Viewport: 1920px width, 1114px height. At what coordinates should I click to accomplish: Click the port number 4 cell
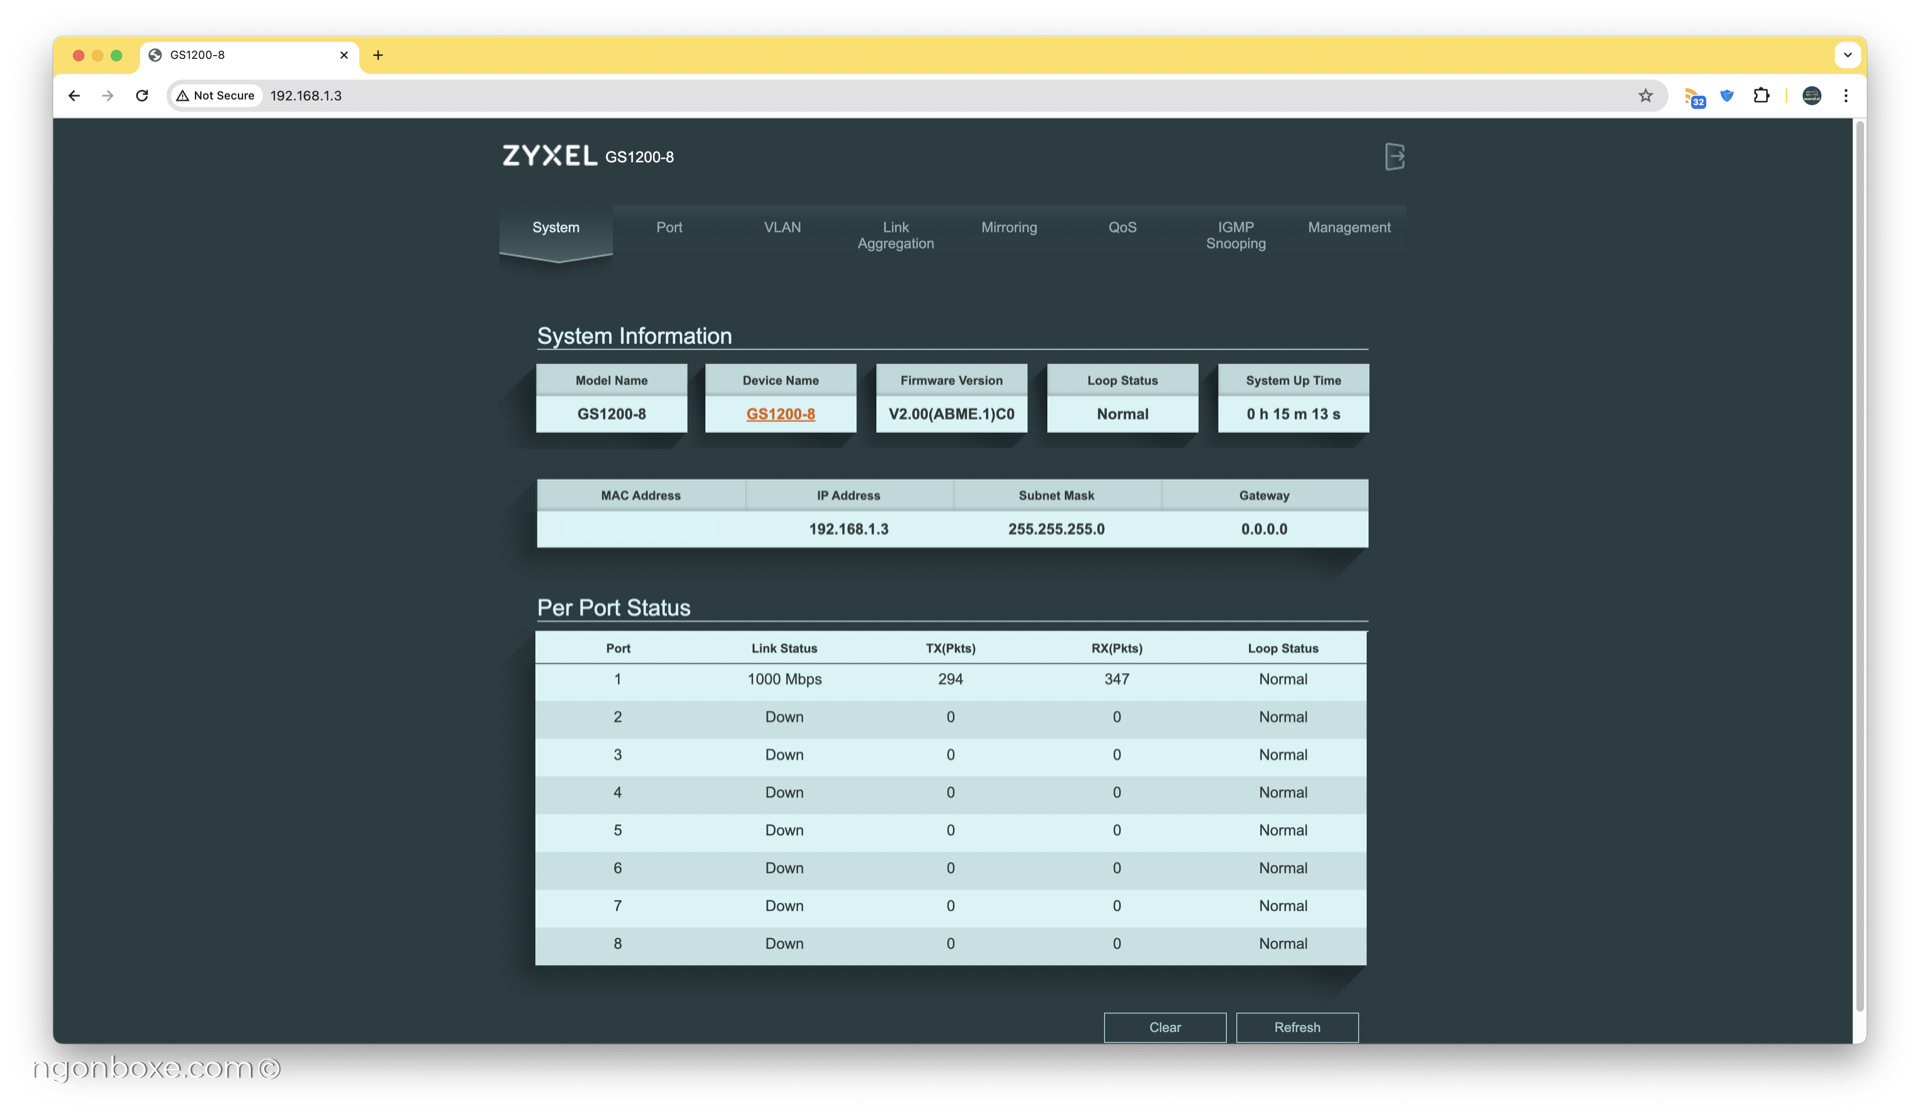tap(617, 793)
